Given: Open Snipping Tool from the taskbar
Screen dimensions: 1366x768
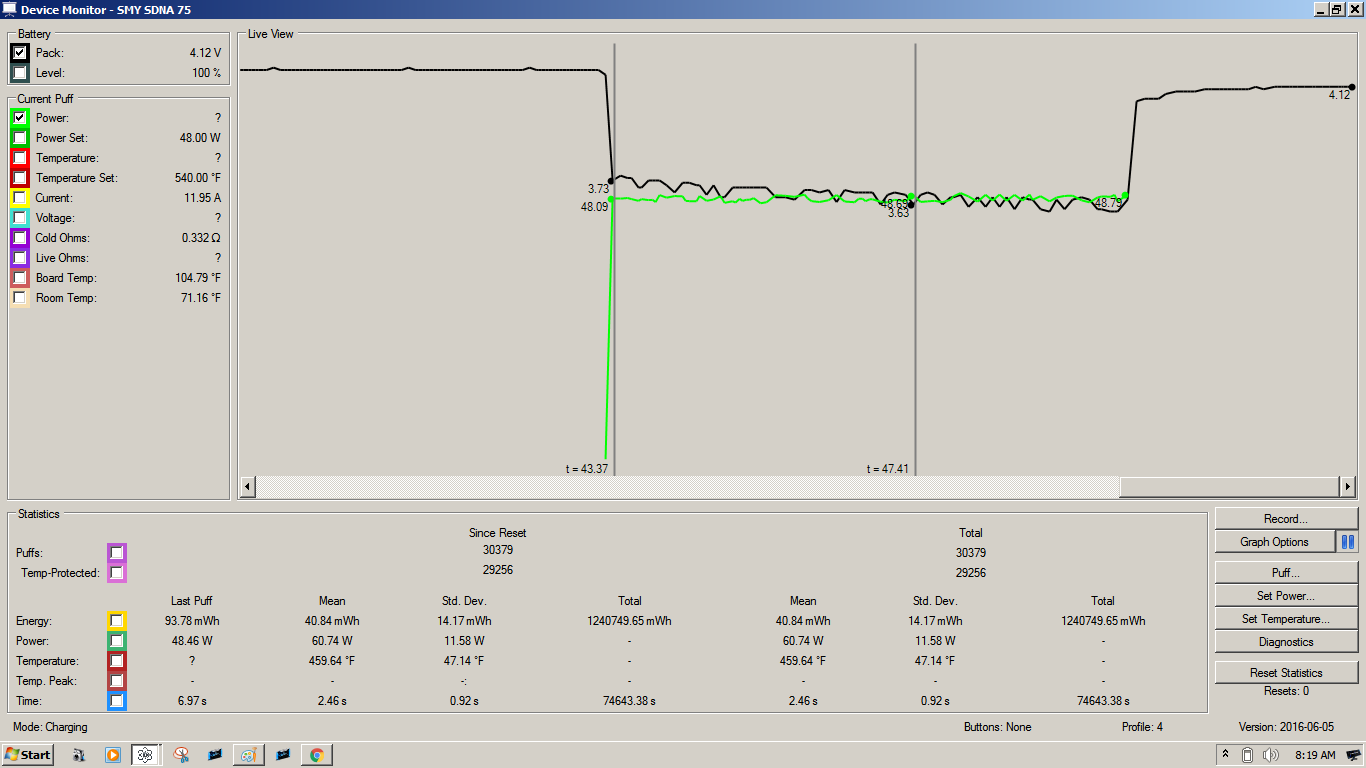Looking at the screenshot, I should [181, 755].
